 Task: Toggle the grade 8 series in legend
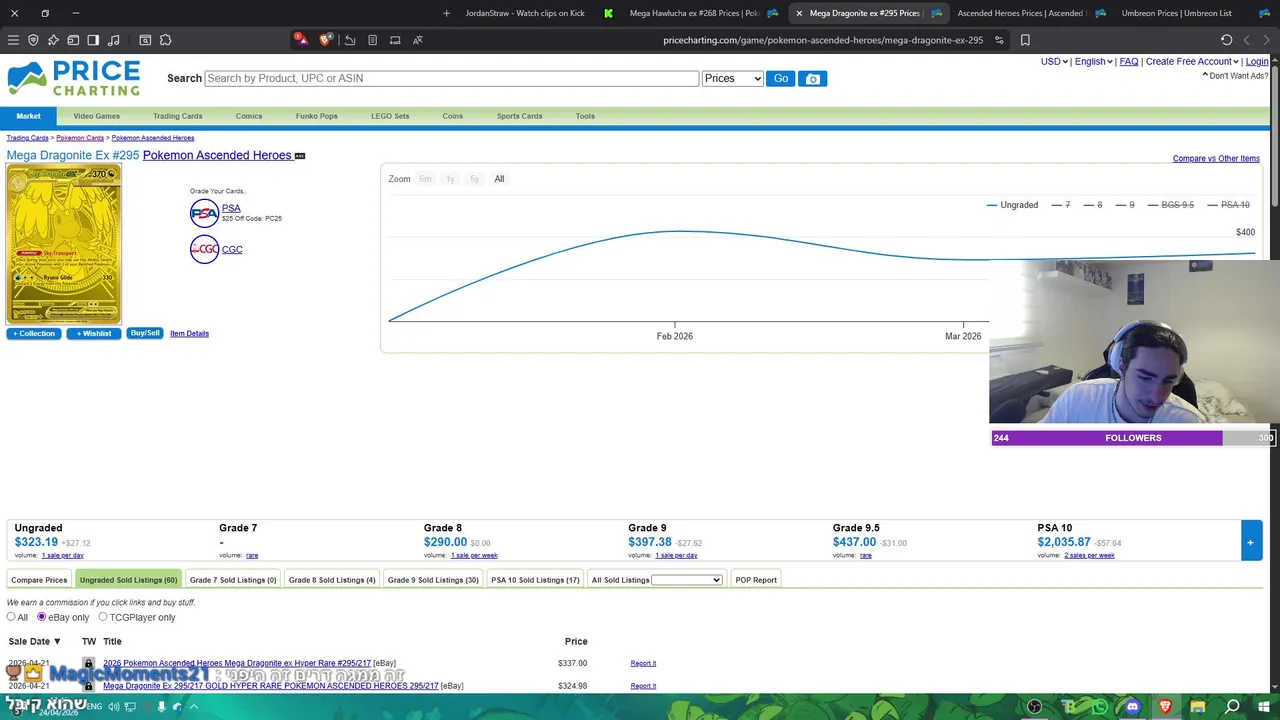(x=1093, y=205)
